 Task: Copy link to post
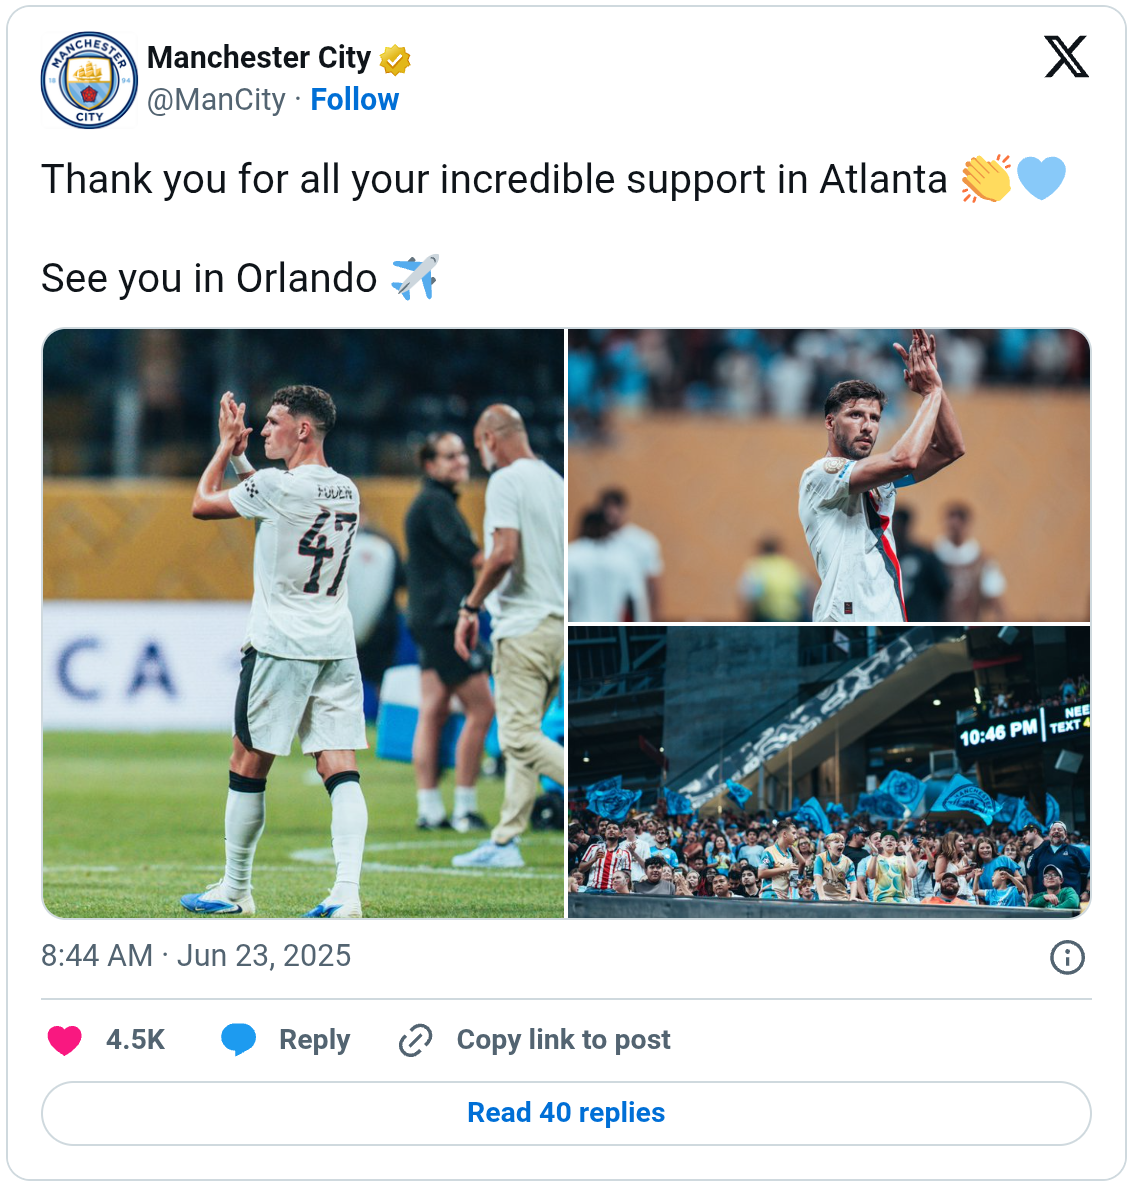coord(563,1040)
